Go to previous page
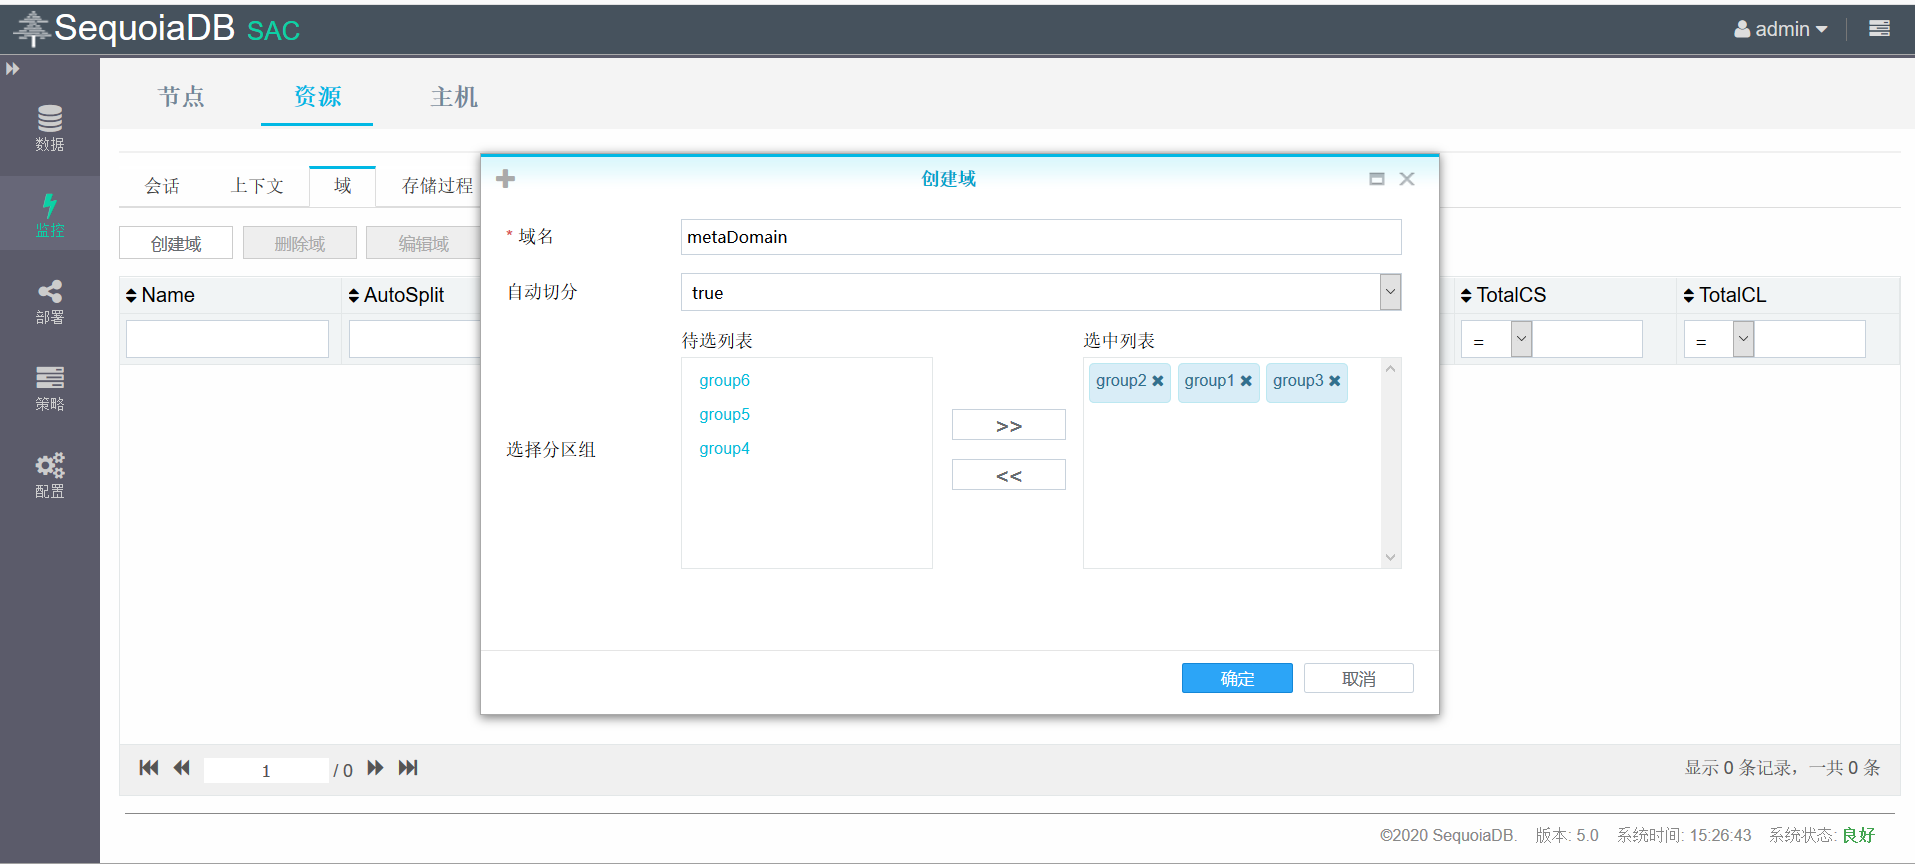 point(181,768)
